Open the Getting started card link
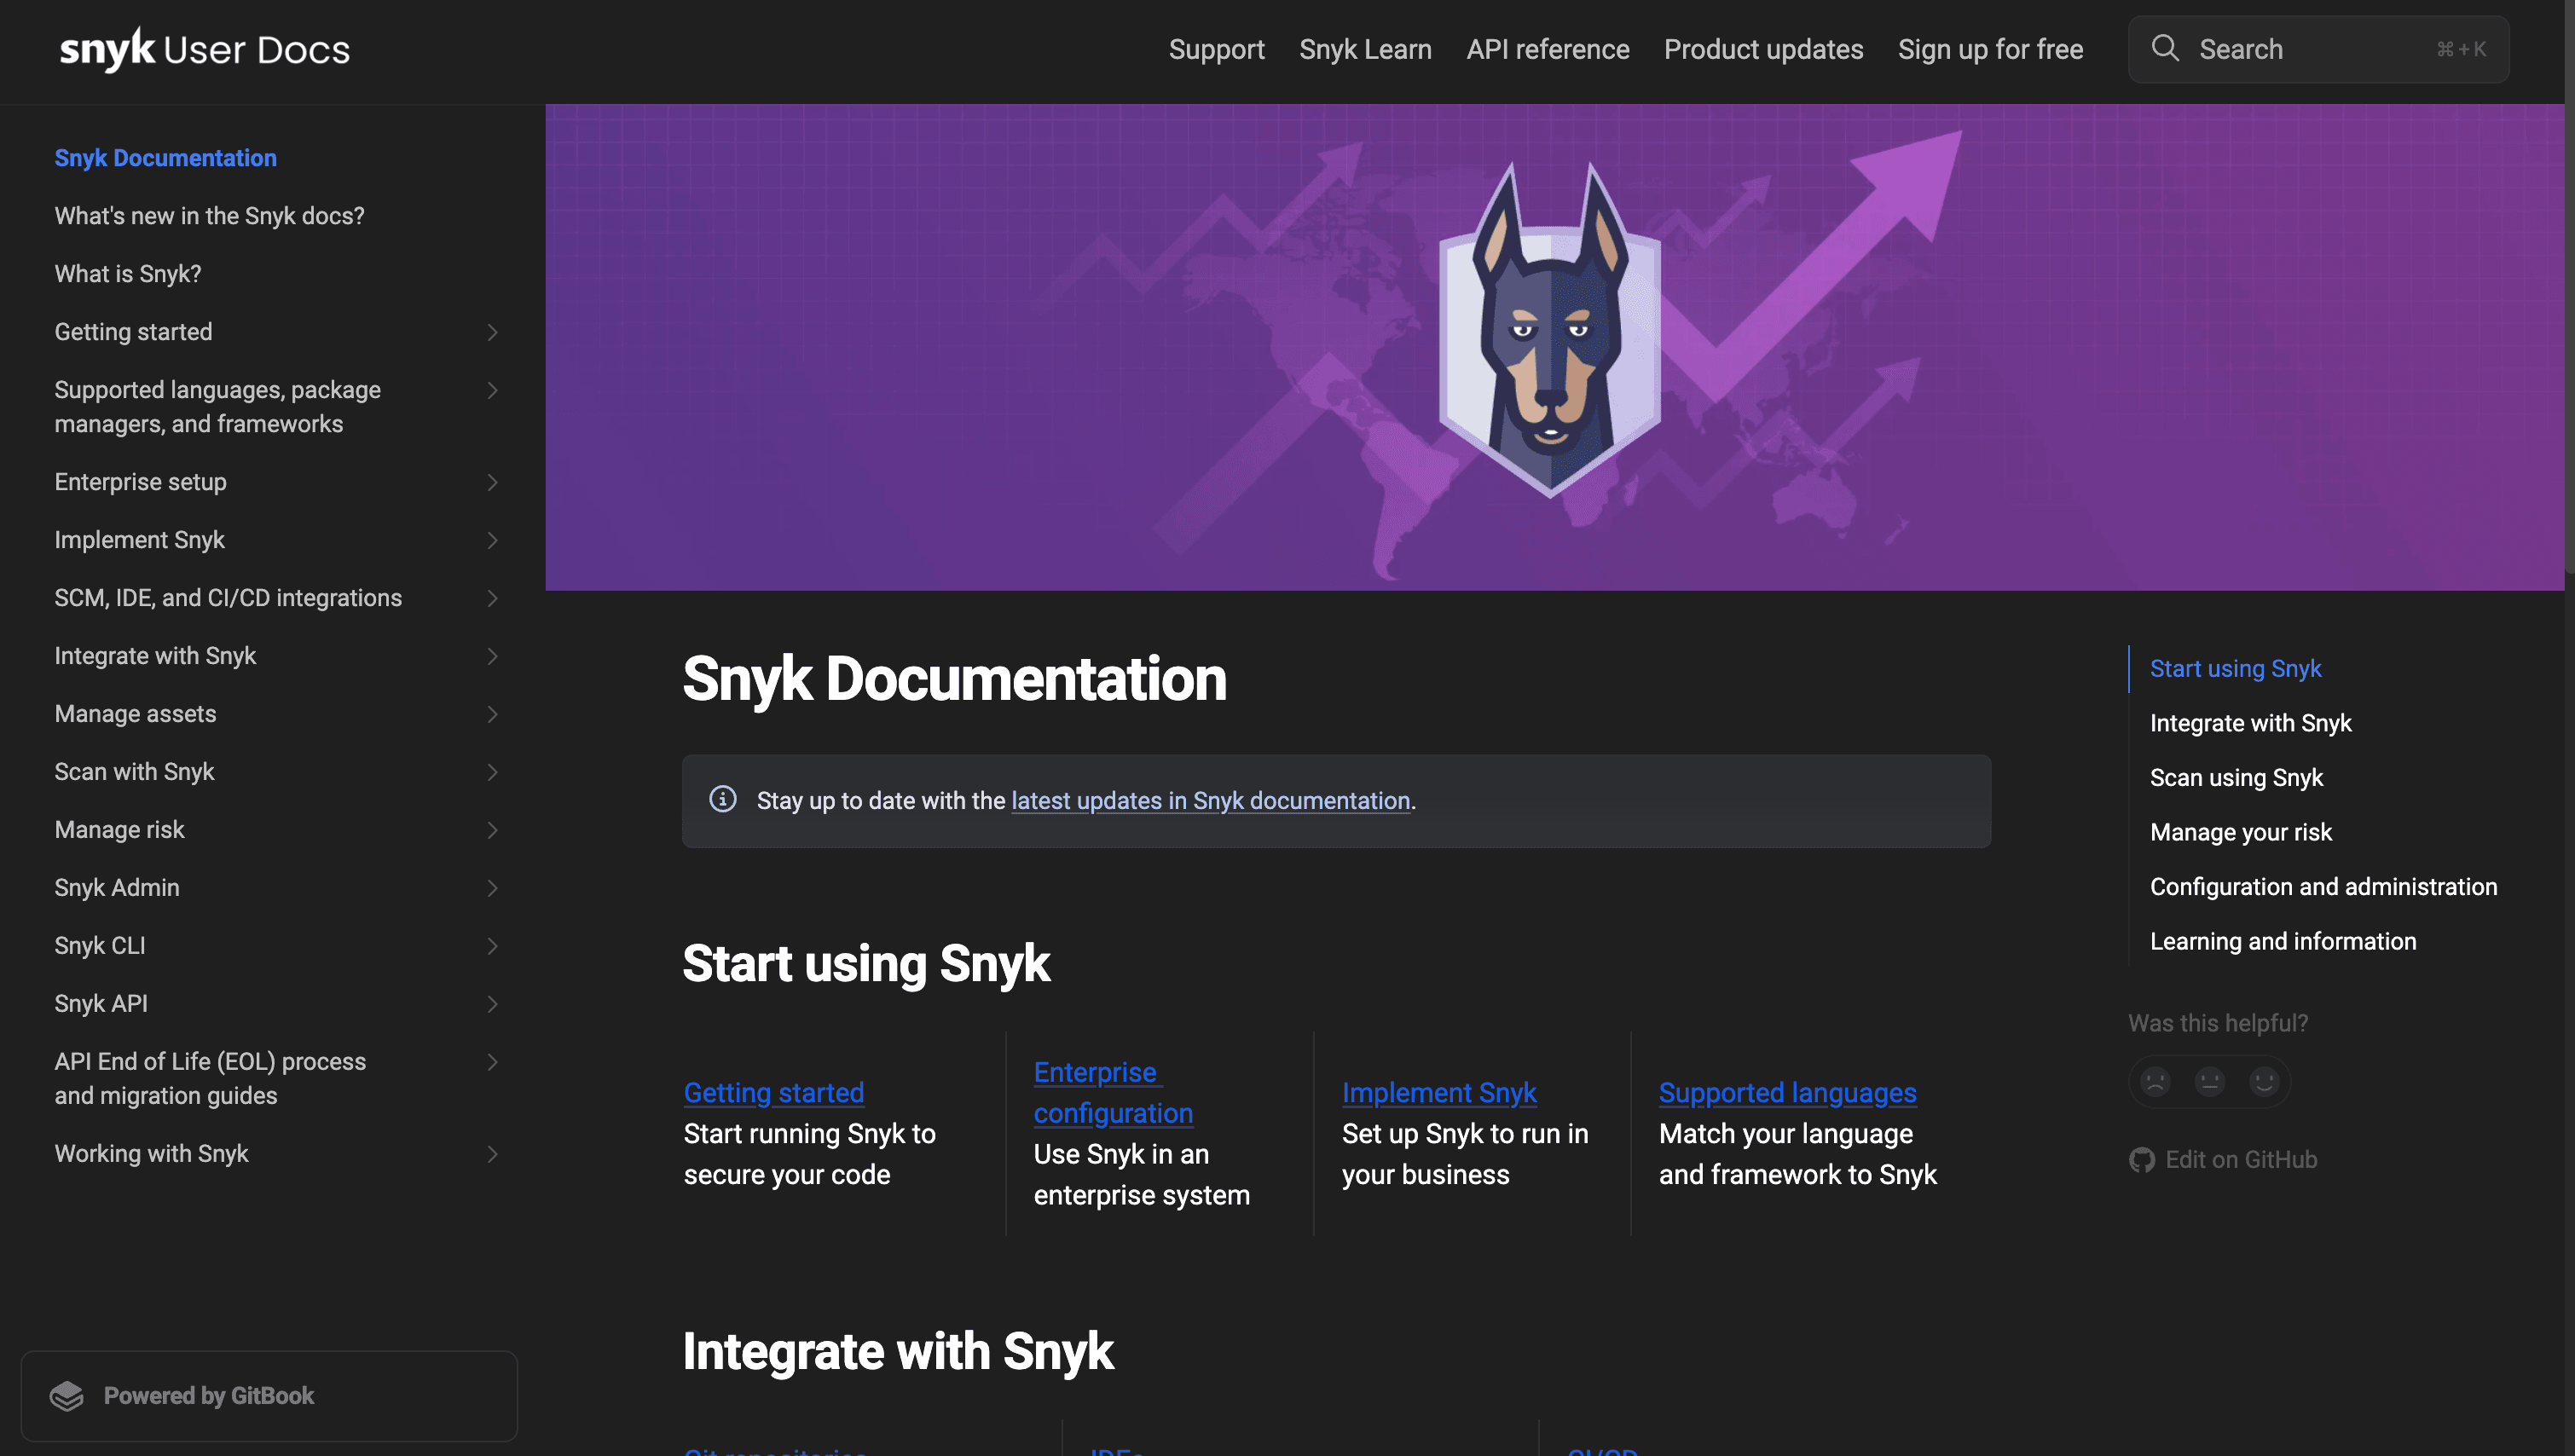This screenshot has width=2575, height=1456. coord(773,1093)
